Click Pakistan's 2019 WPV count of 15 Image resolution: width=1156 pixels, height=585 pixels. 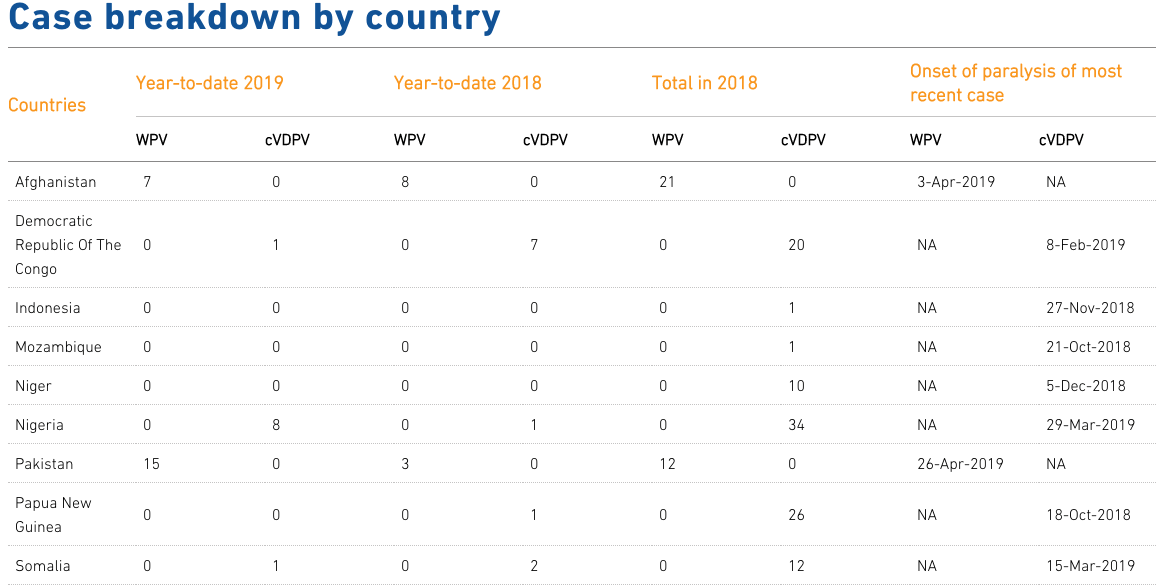click(x=151, y=464)
